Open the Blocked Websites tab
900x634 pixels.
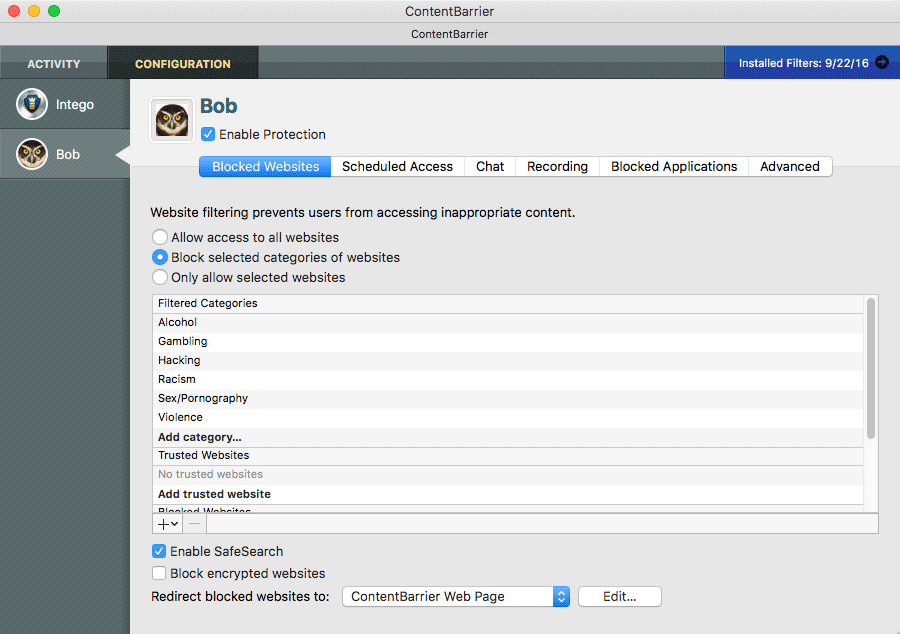pyautogui.click(x=265, y=166)
